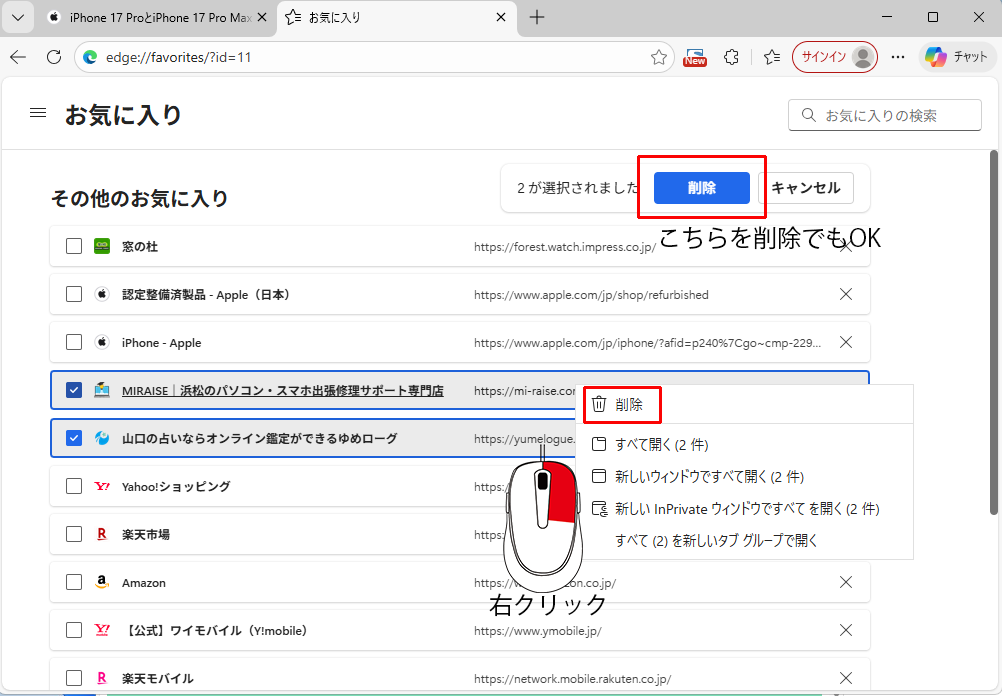Click the star icon in address bar
Viewport: 1002px width, 696px height.
659,57
